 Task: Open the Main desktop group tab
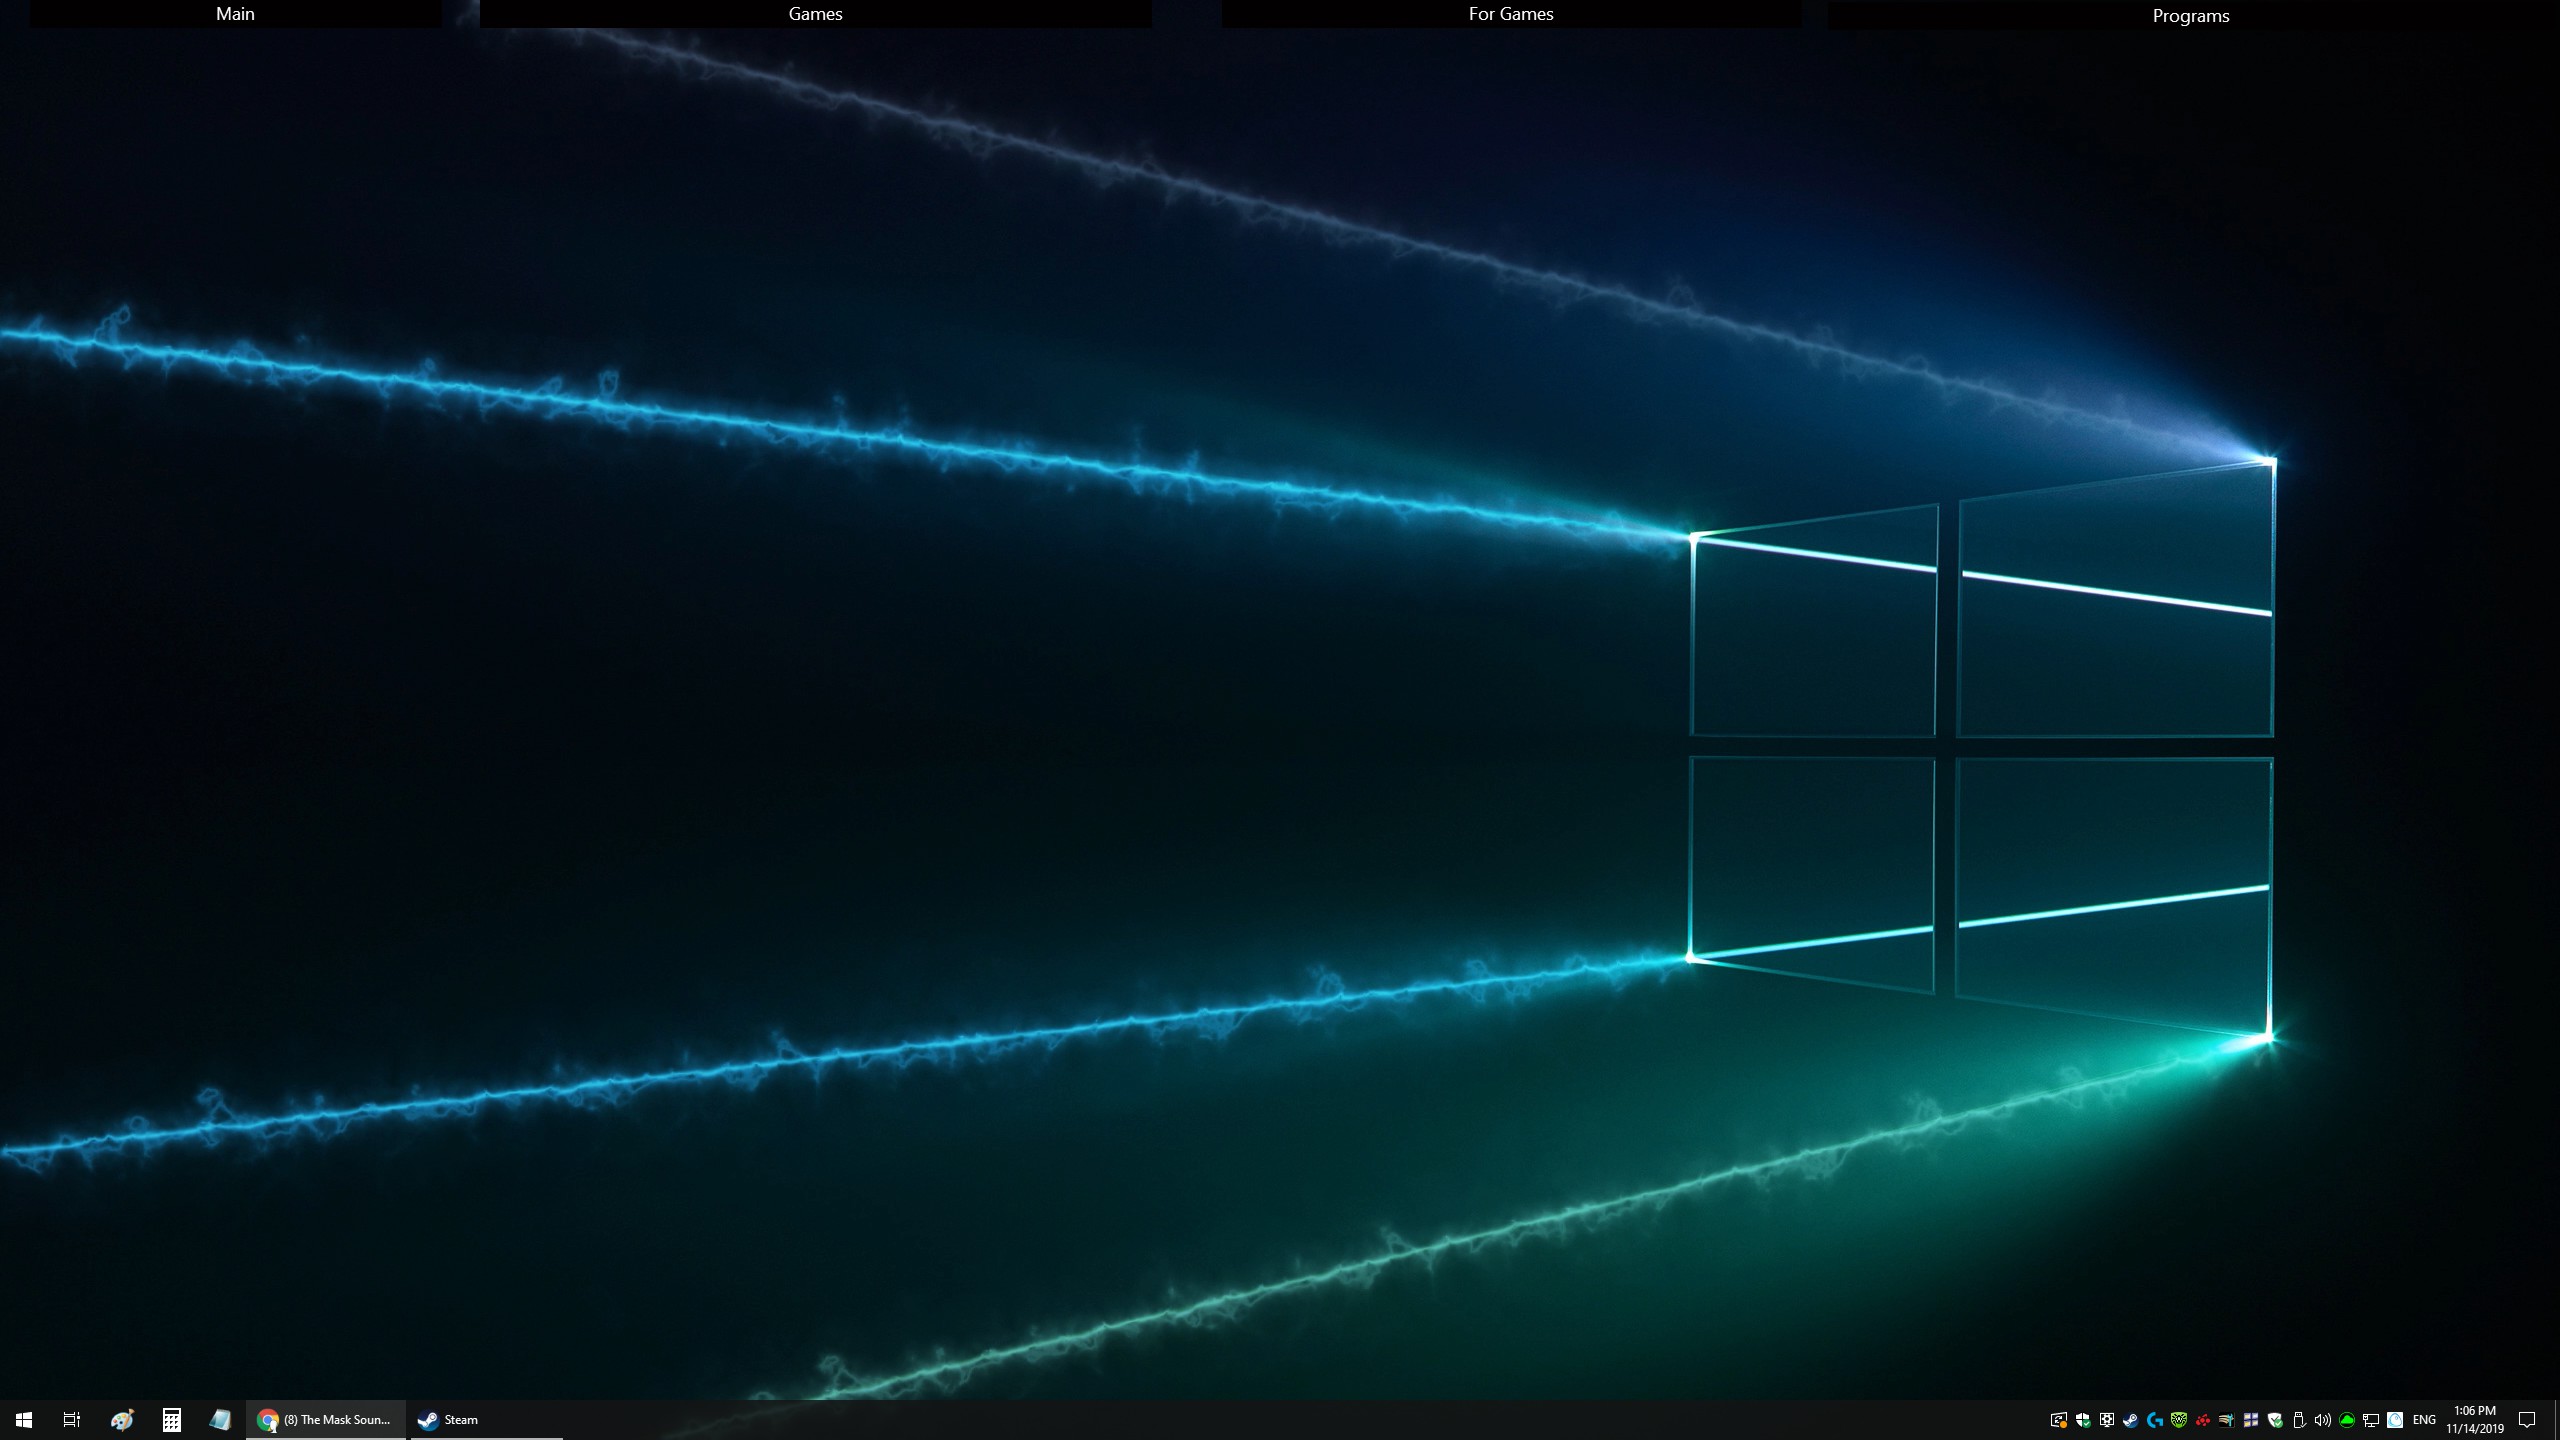(235, 14)
